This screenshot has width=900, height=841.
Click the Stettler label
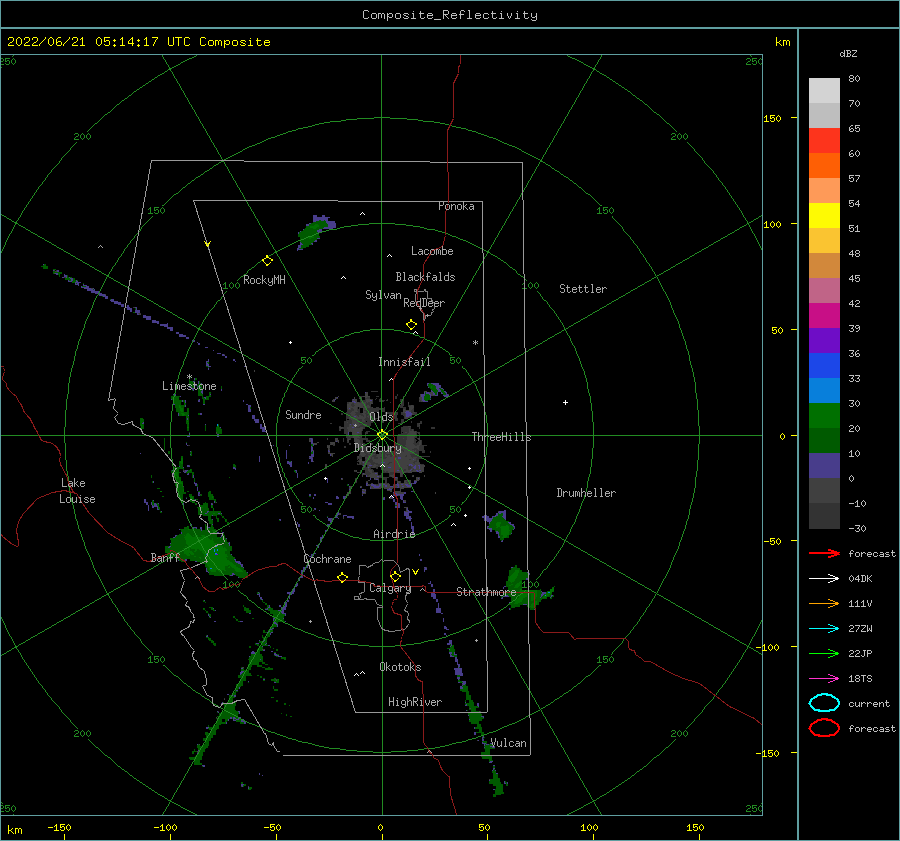[583, 289]
